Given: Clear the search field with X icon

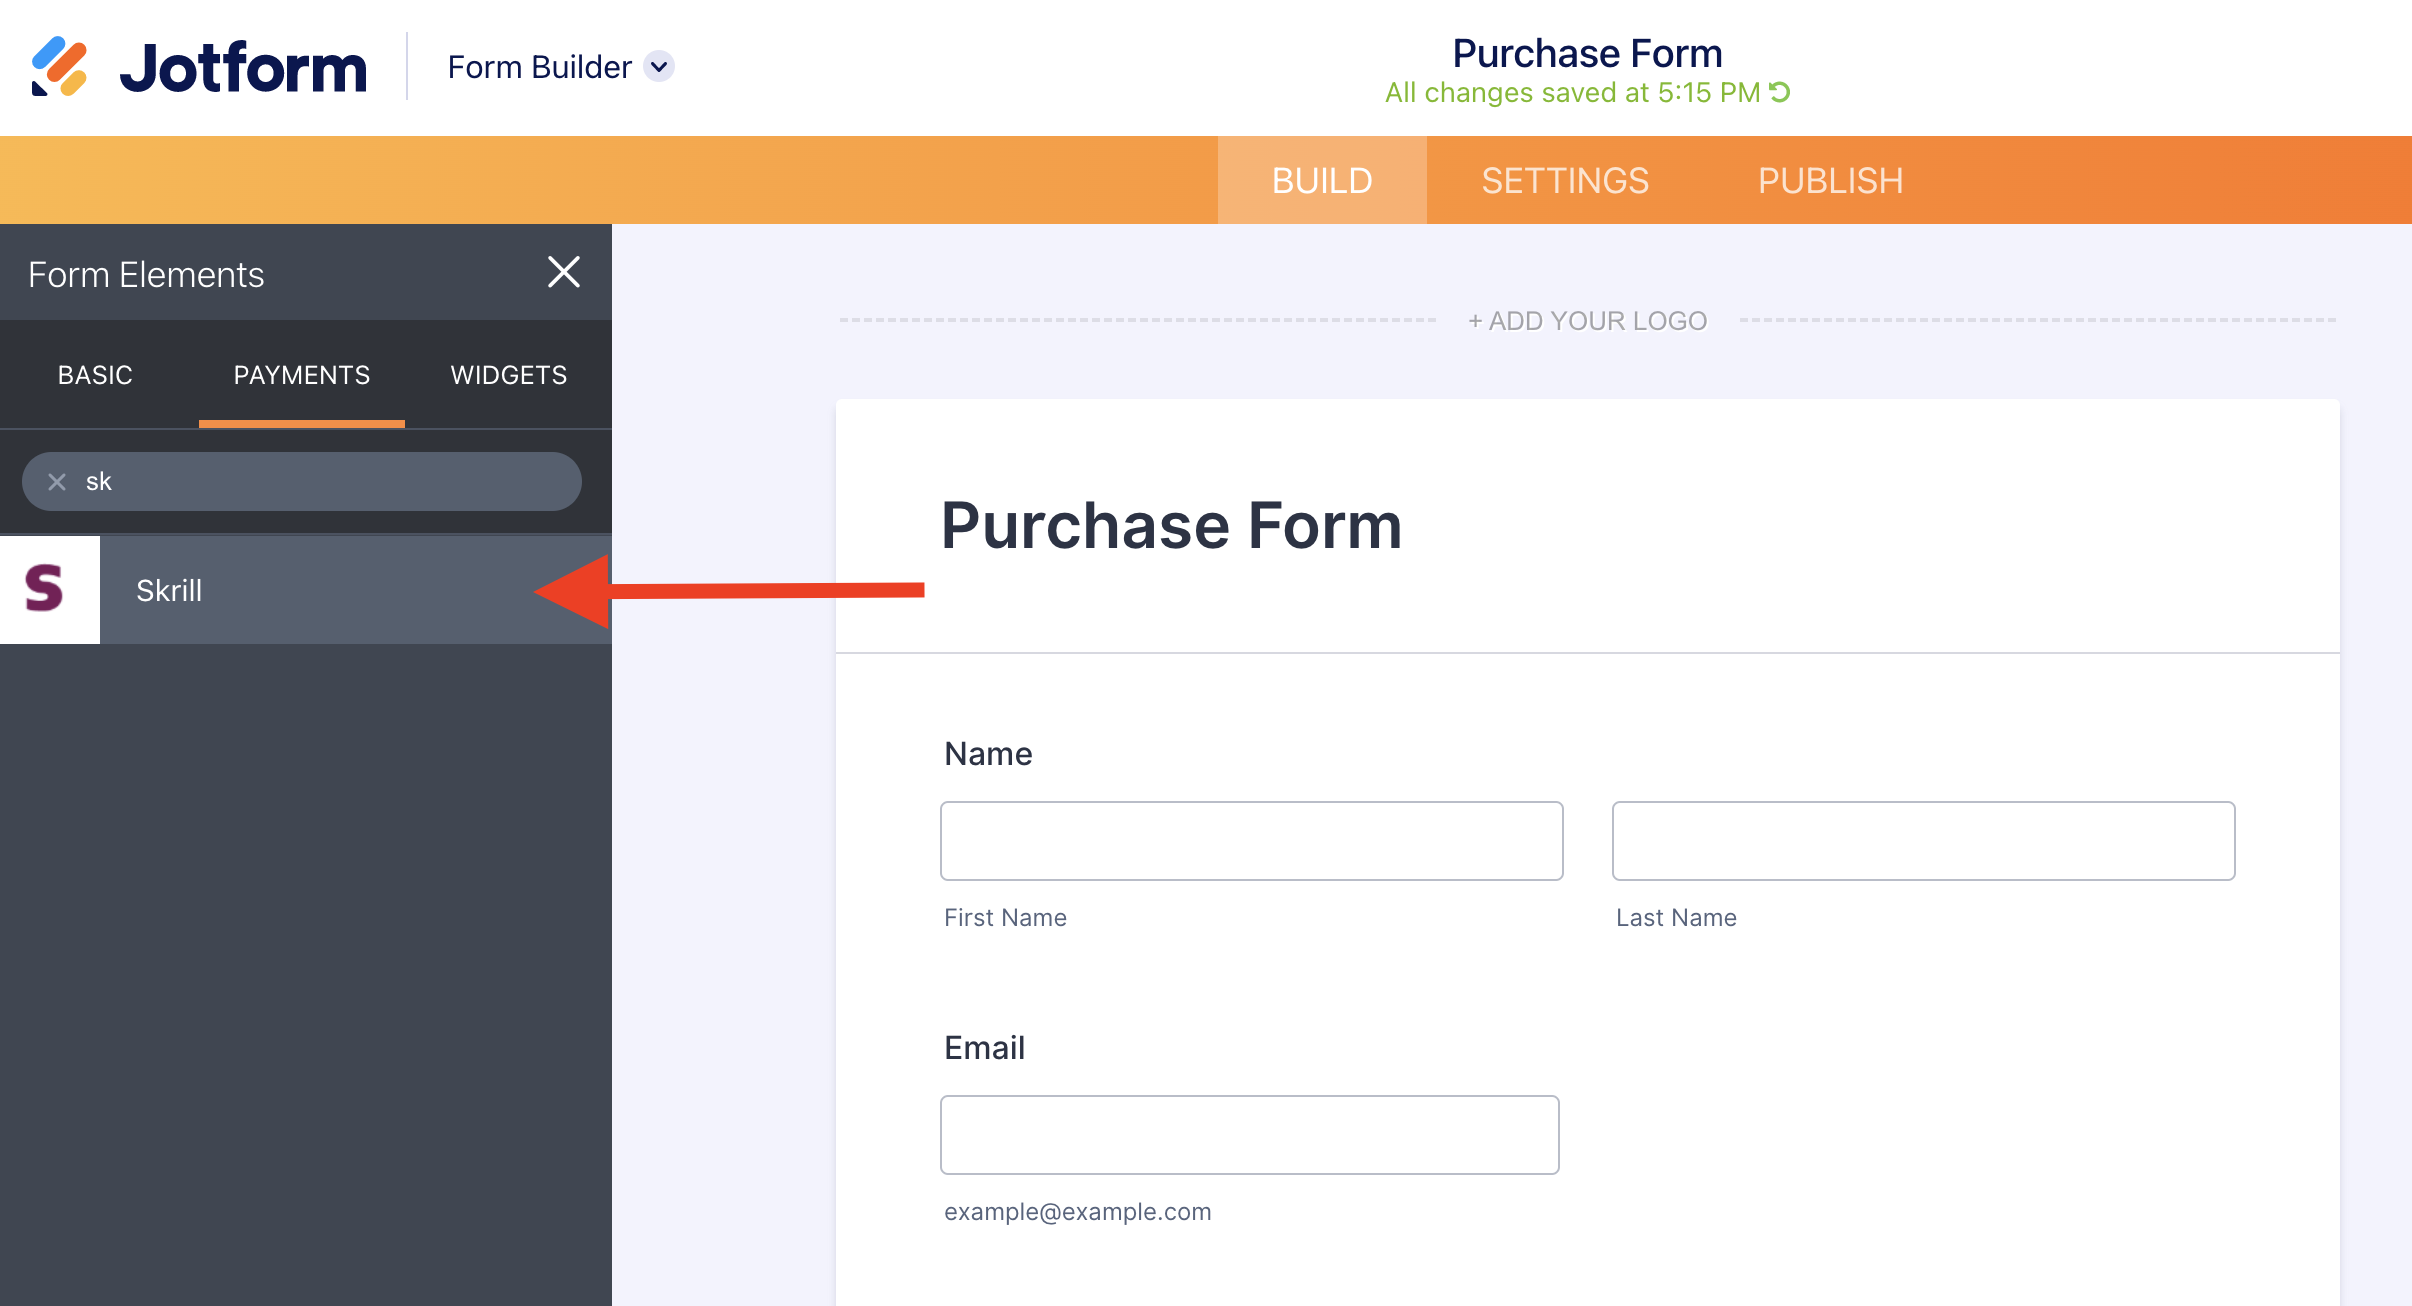Looking at the screenshot, I should tap(57, 482).
